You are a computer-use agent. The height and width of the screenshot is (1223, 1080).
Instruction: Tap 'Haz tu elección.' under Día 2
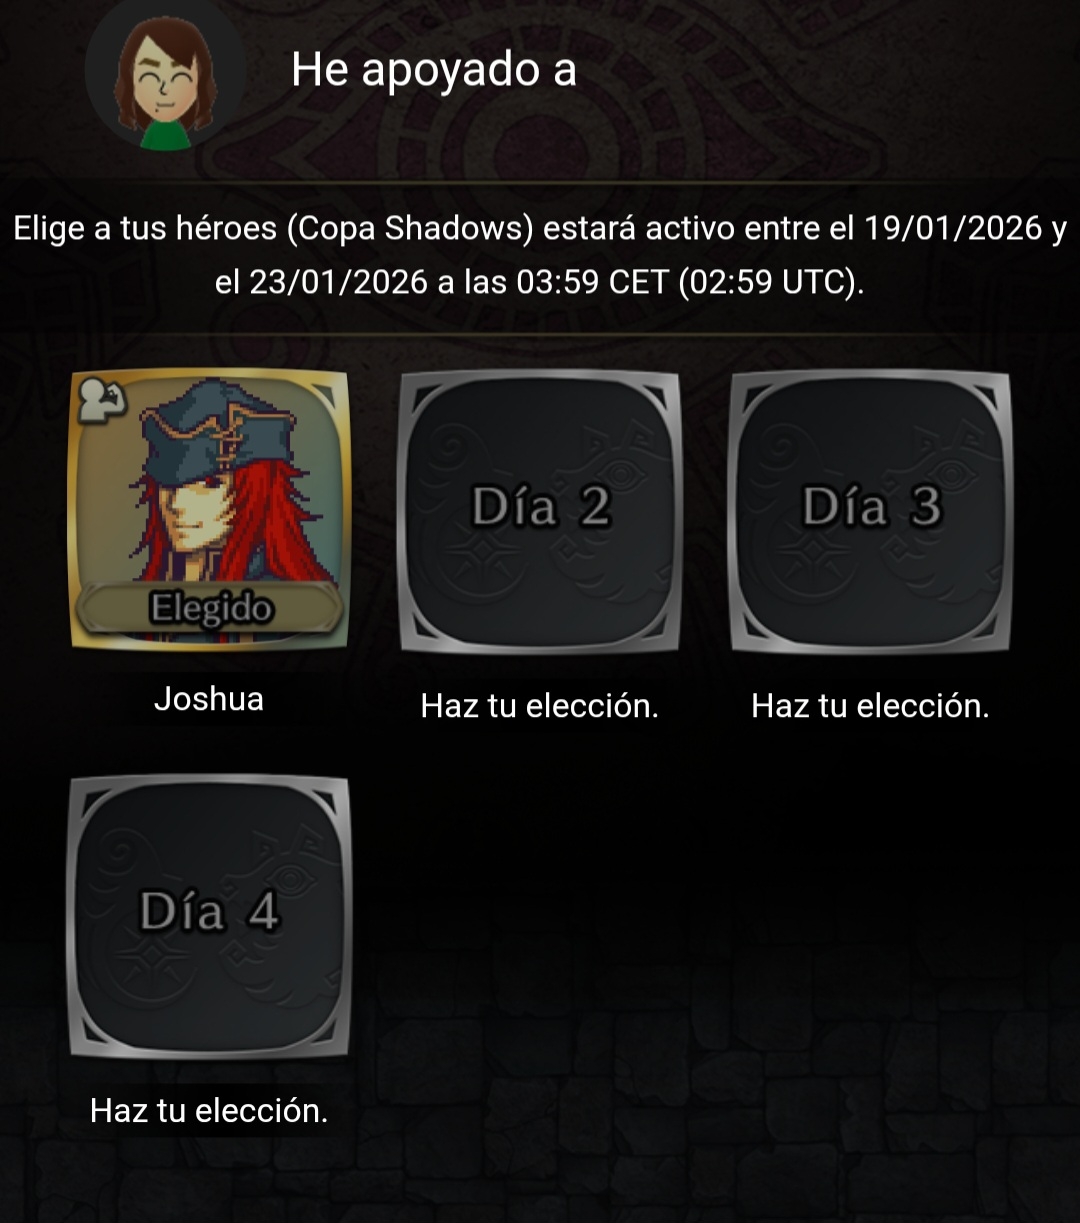coord(539,706)
